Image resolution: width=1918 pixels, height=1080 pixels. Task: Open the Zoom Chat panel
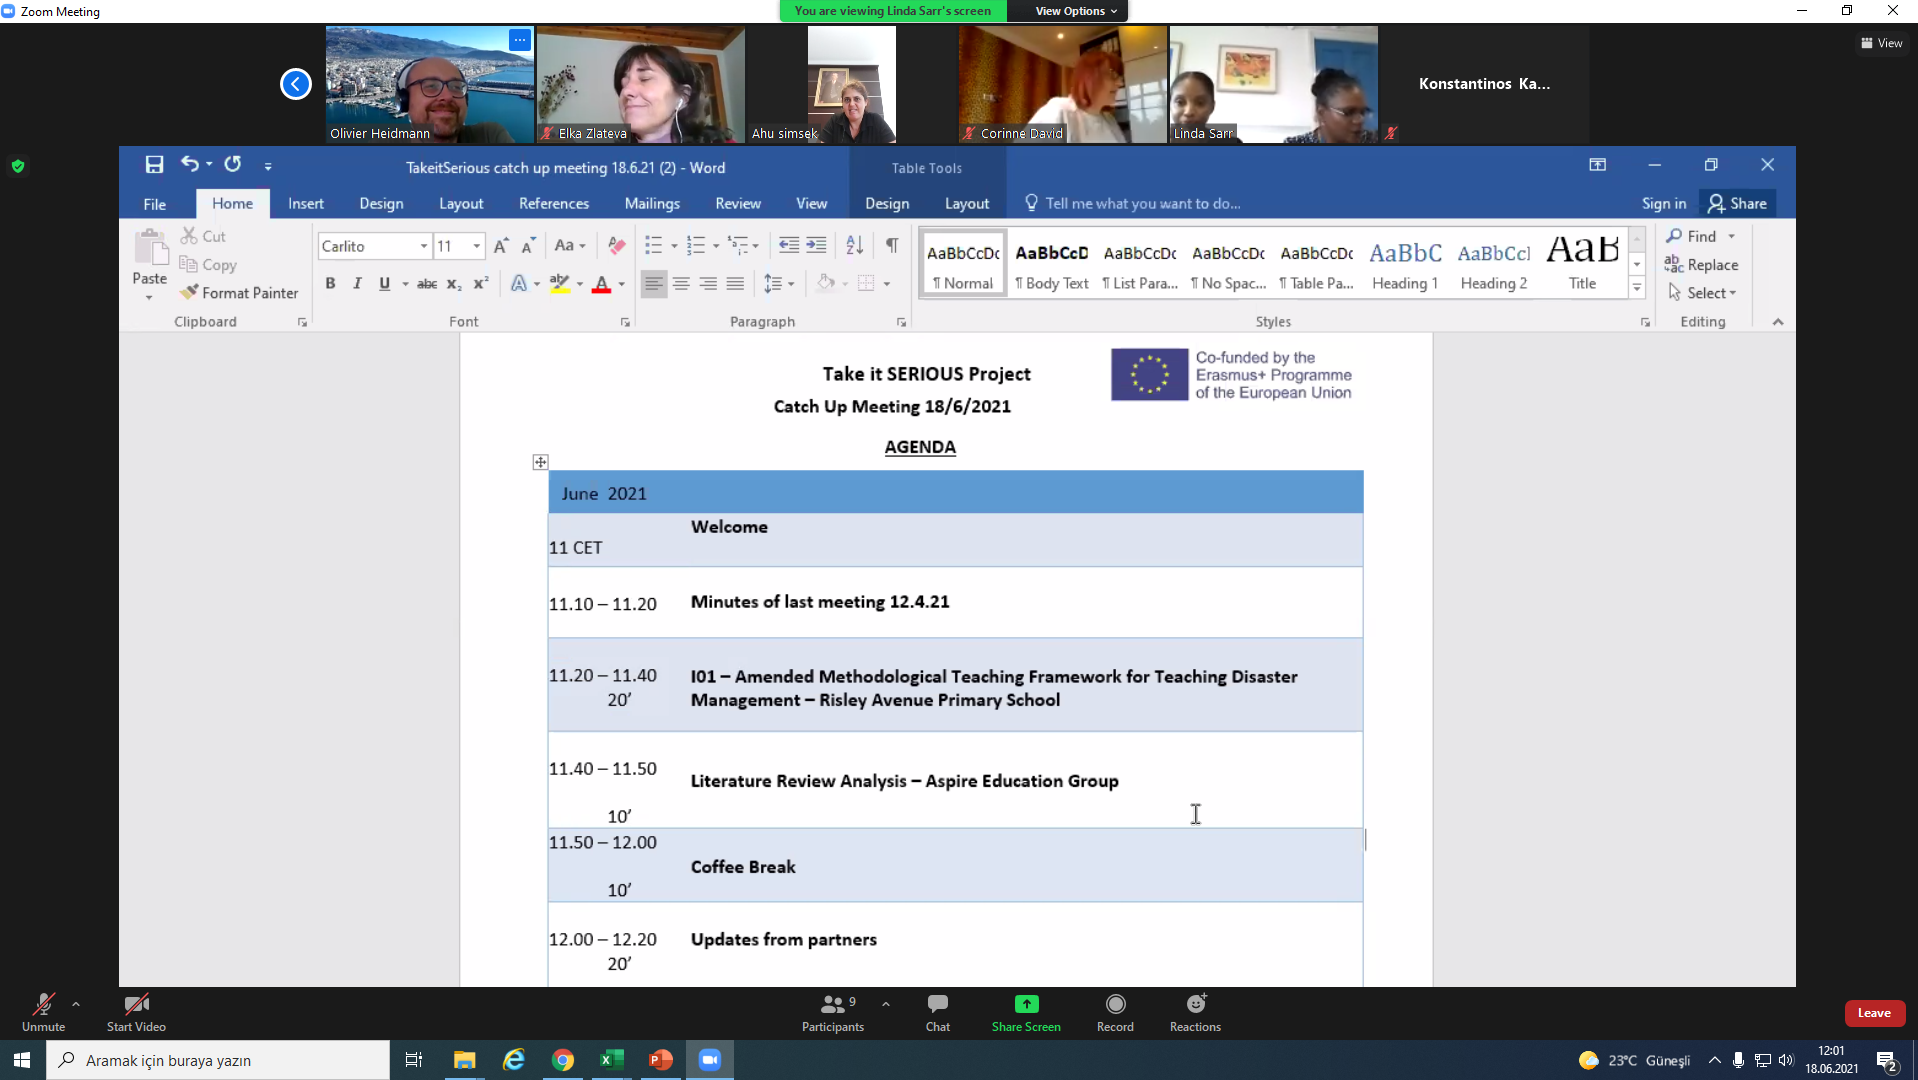click(x=937, y=1012)
